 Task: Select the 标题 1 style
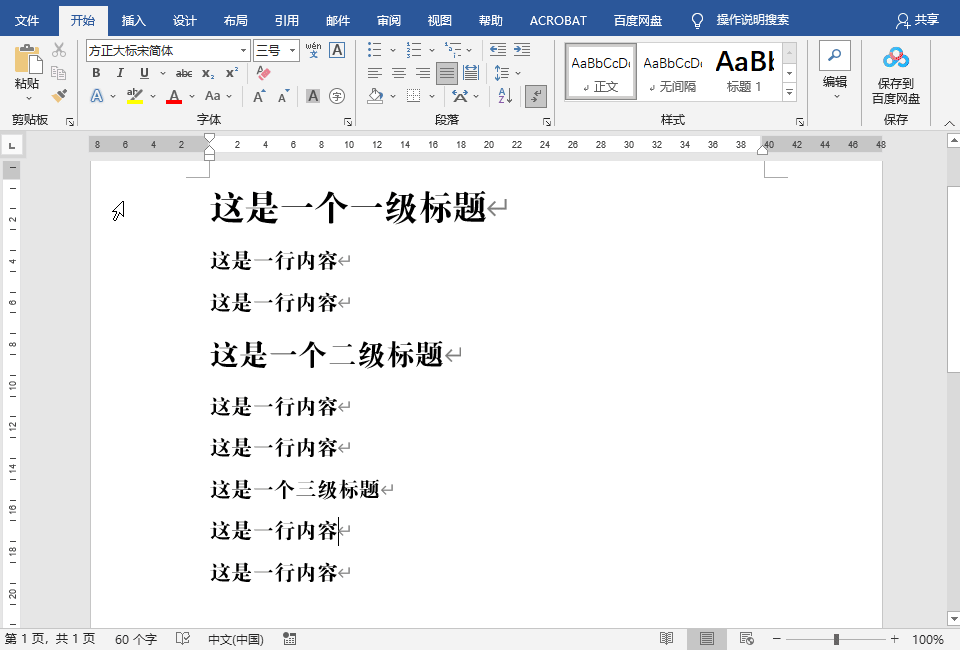(745, 71)
